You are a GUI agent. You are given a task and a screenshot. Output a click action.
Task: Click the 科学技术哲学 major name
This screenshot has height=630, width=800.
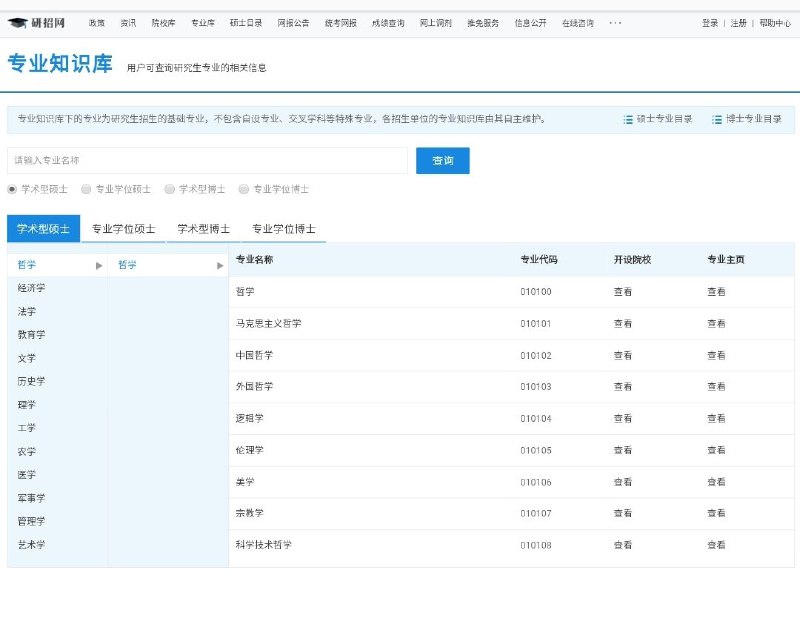coord(264,545)
